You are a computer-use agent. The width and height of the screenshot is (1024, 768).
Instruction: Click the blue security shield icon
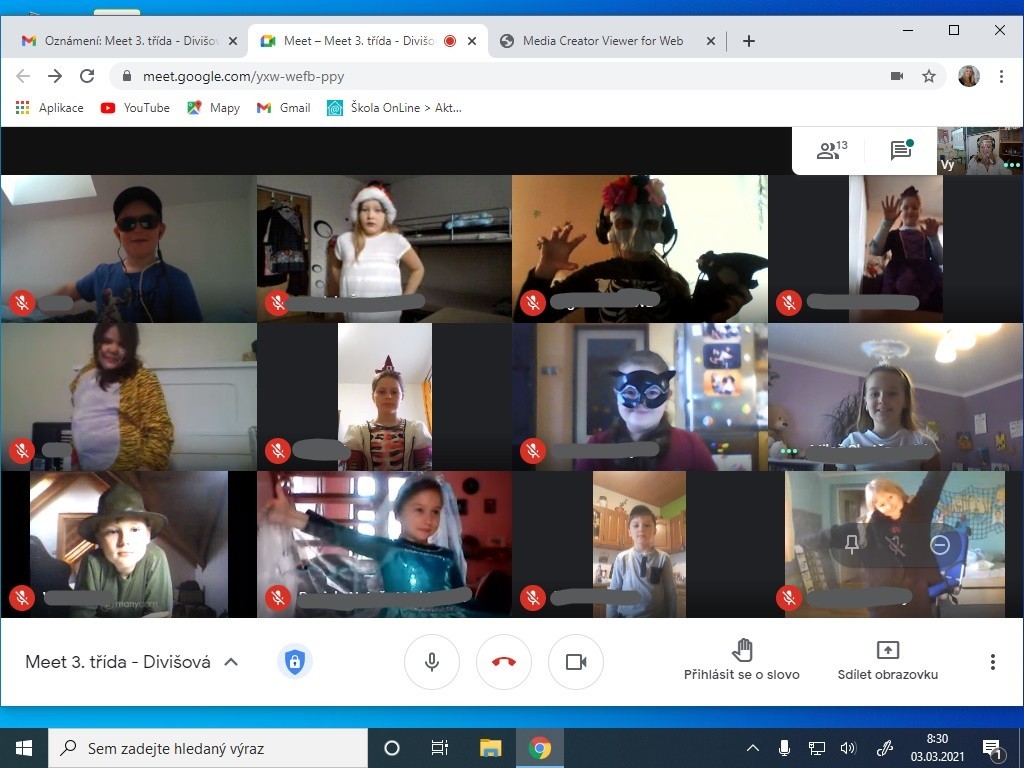[x=294, y=661]
